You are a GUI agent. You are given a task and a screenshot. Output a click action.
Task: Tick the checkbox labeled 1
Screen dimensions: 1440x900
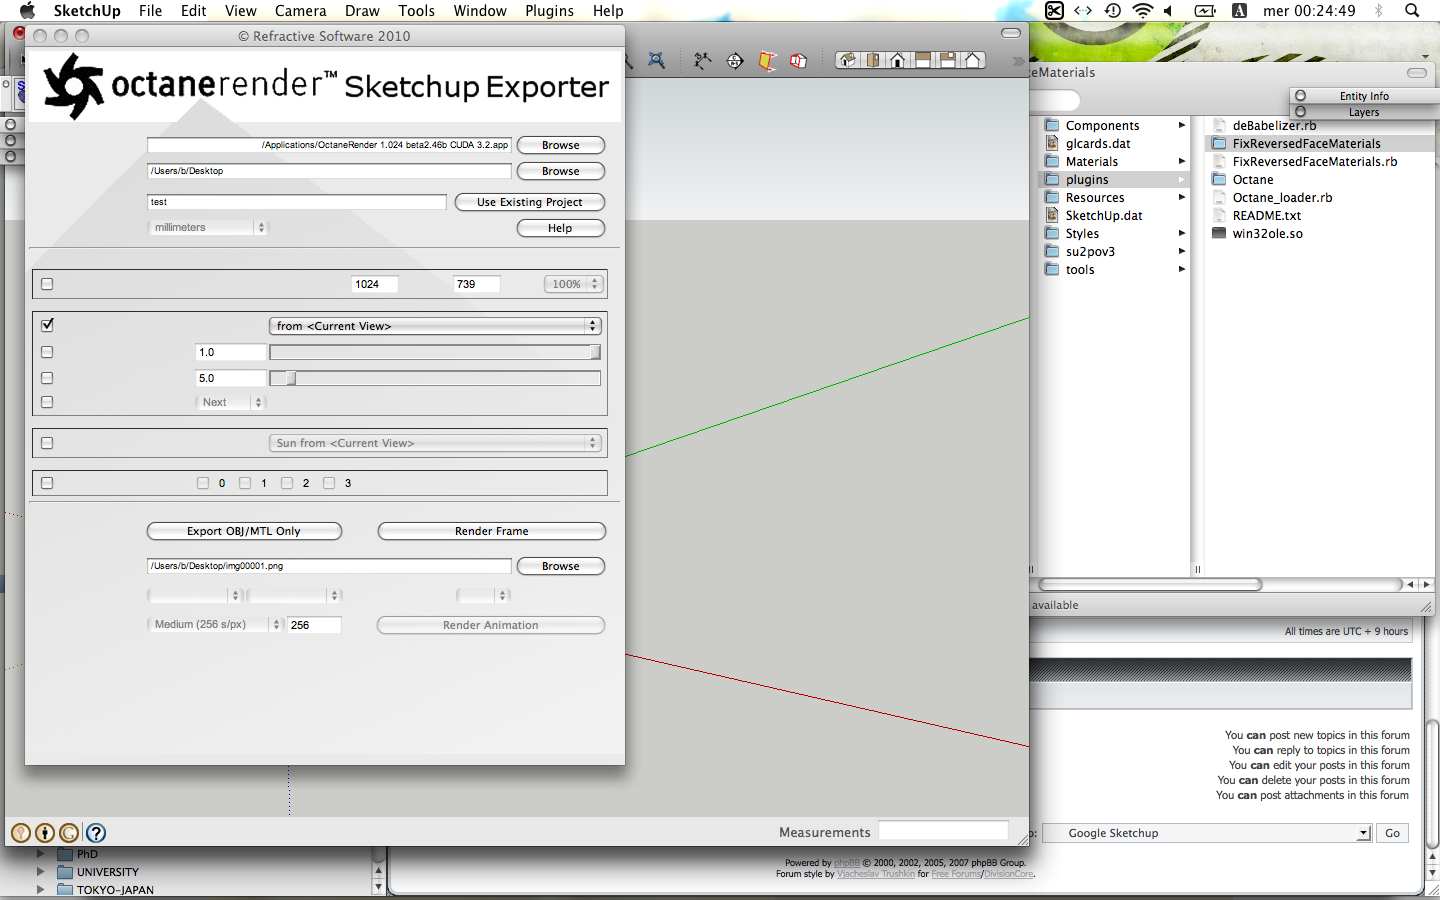pos(245,483)
